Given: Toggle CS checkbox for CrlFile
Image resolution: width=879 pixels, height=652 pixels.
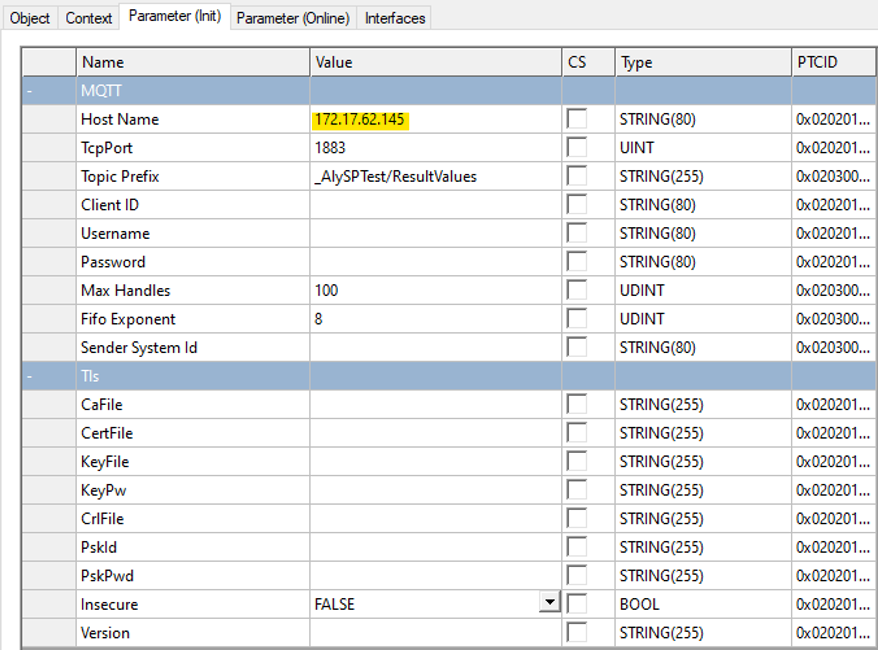Looking at the screenshot, I should click(577, 519).
